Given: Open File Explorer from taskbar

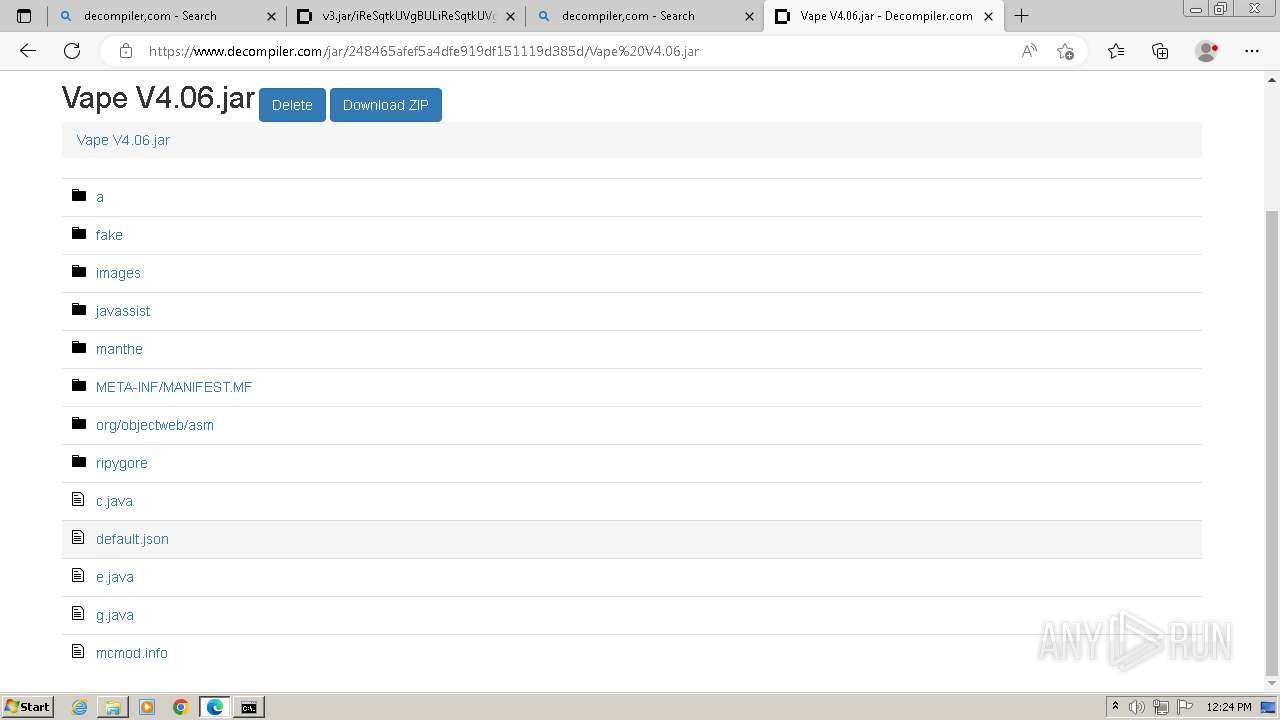Looking at the screenshot, I should click(x=113, y=707).
